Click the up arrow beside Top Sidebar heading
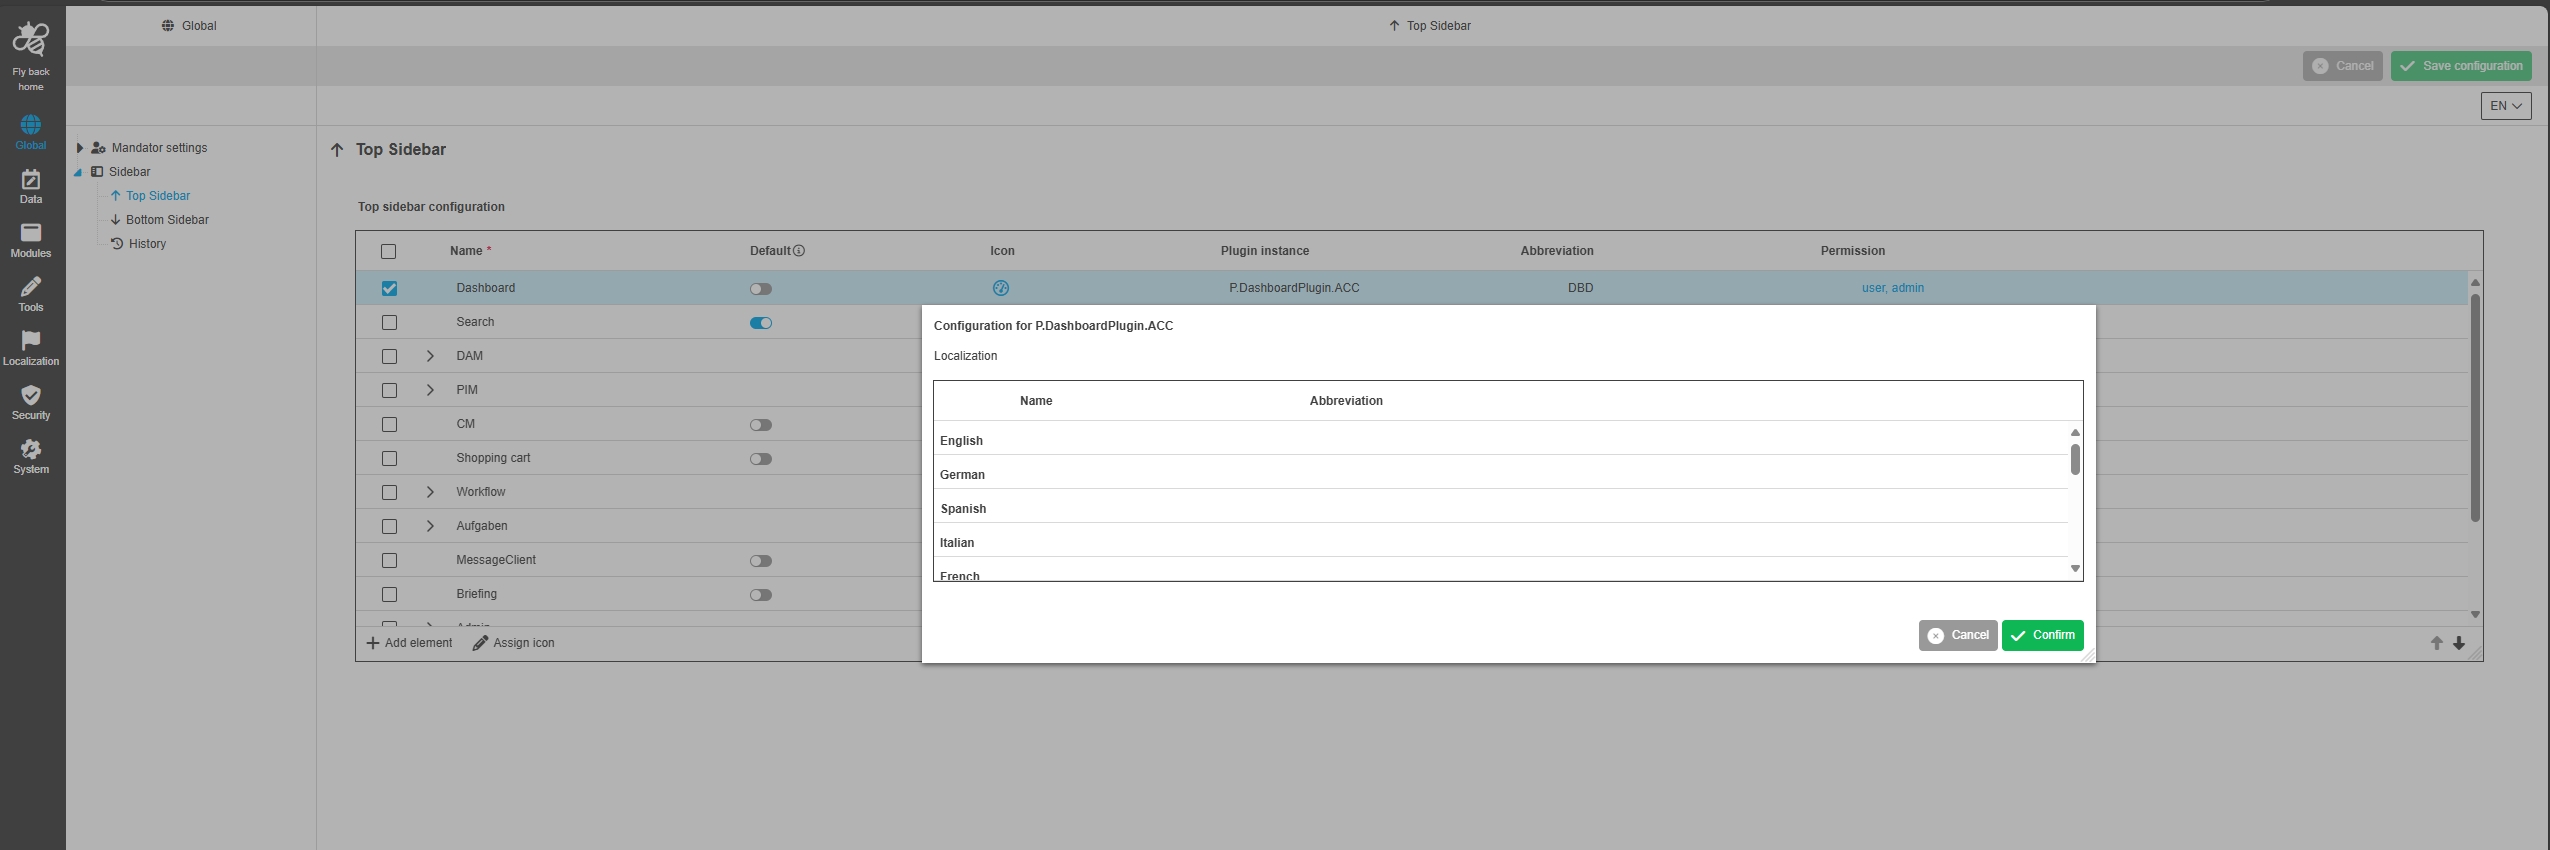The height and width of the screenshot is (850, 2550). (337, 150)
